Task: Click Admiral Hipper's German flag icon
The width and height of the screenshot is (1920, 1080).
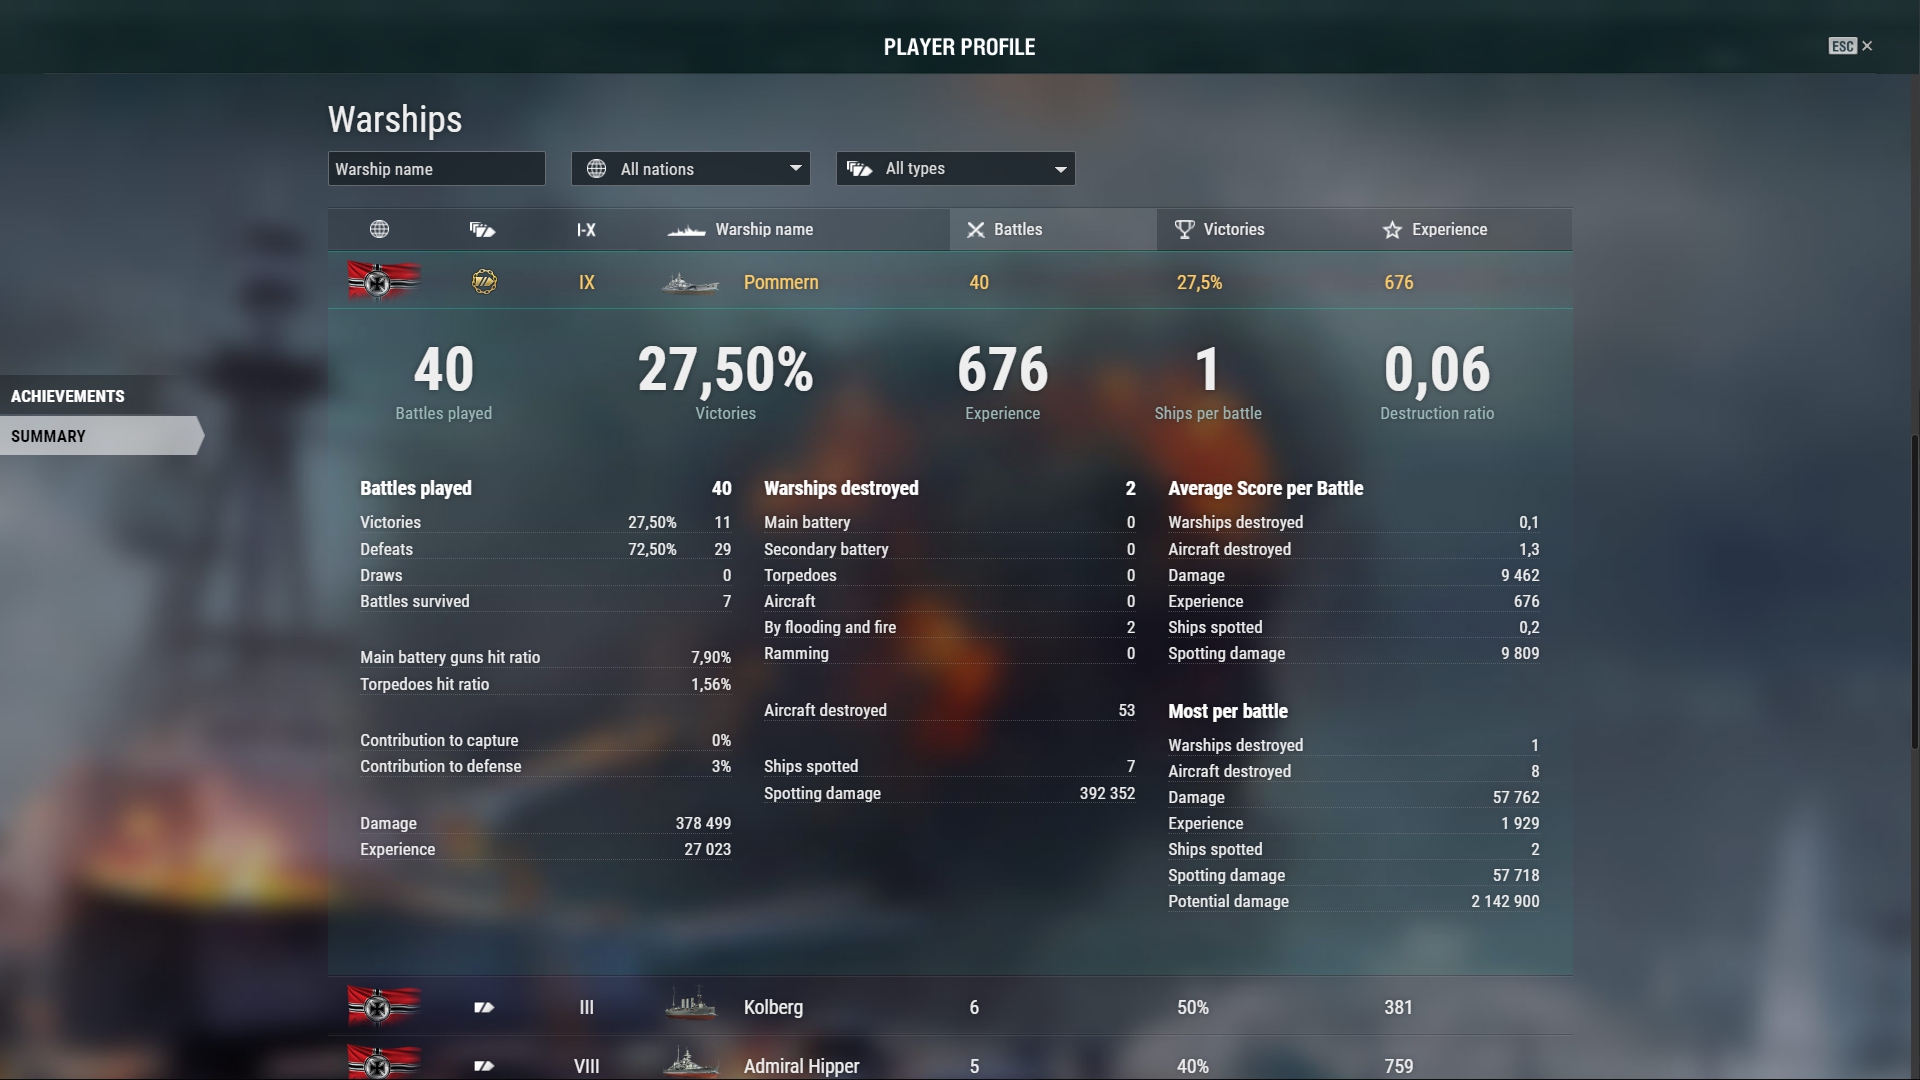Action: click(384, 1062)
